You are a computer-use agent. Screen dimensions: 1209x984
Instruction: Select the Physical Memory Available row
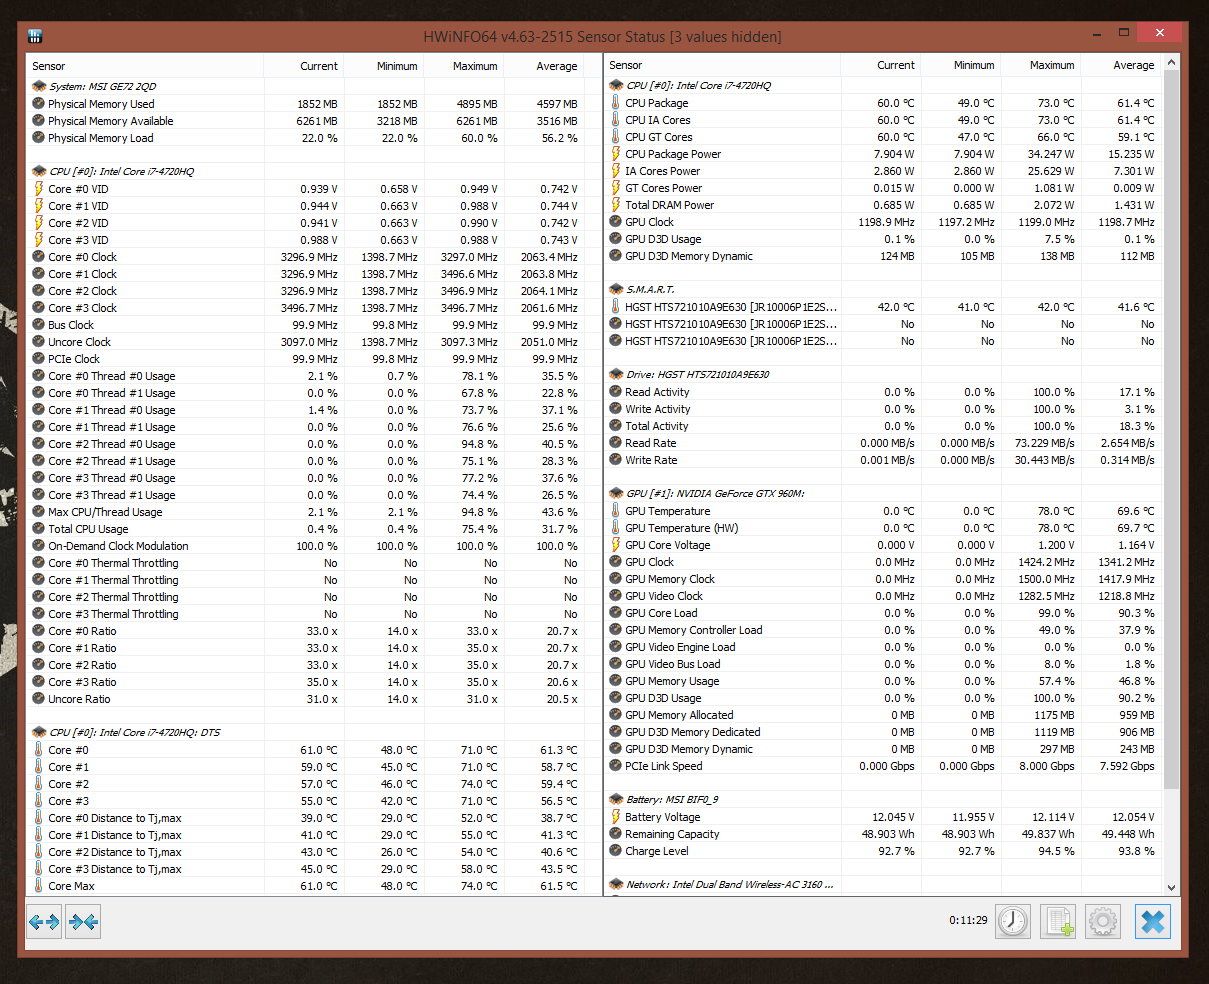coord(306,121)
